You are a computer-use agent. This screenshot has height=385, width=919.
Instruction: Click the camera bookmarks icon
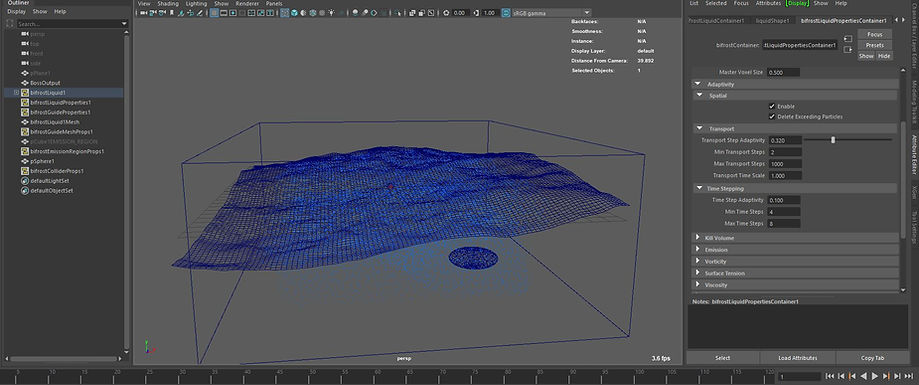(x=171, y=12)
